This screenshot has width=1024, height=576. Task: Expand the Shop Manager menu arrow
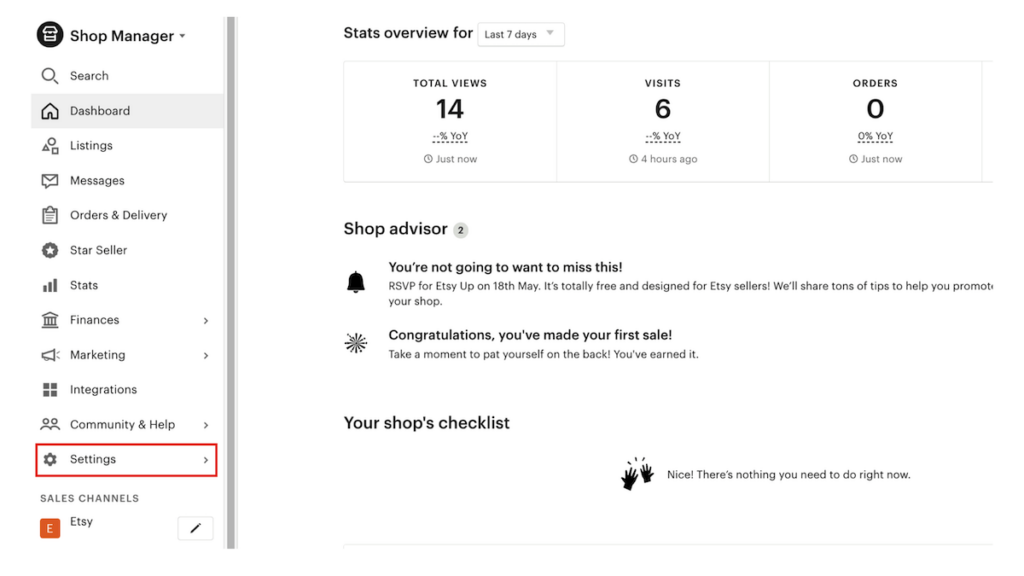tap(182, 36)
